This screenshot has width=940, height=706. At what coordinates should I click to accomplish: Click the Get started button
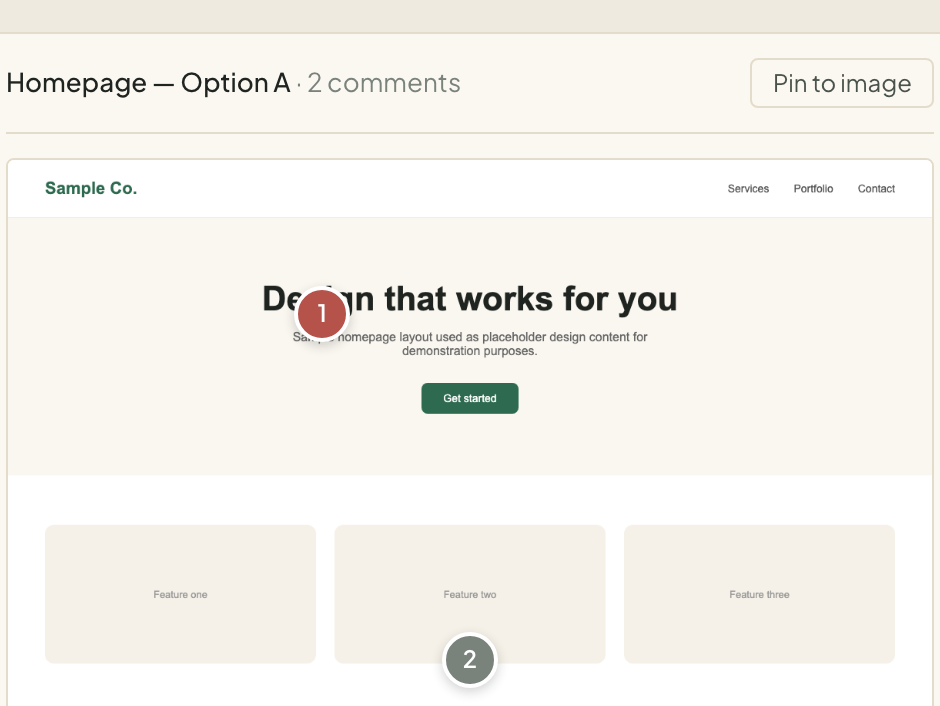470,399
